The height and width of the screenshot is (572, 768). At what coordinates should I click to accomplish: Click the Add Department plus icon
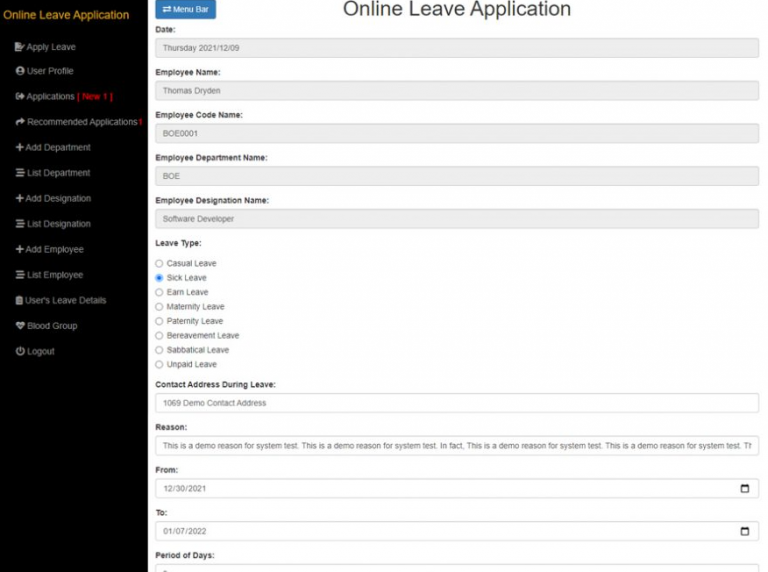pyautogui.click(x=19, y=148)
